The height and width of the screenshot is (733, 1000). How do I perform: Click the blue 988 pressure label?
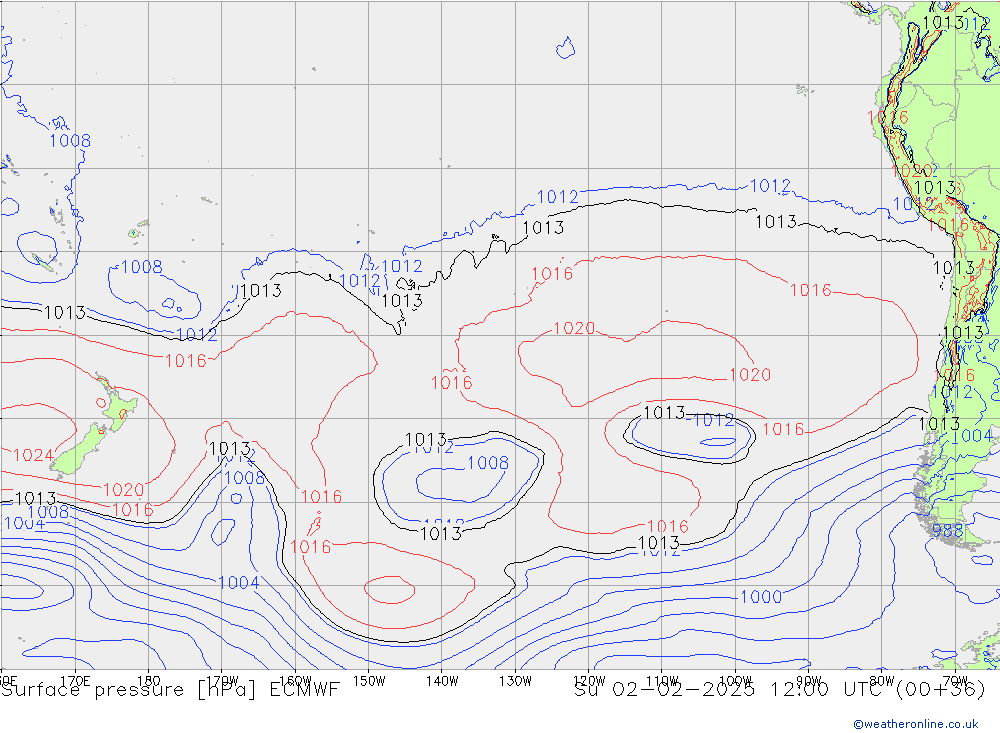[x=947, y=531]
